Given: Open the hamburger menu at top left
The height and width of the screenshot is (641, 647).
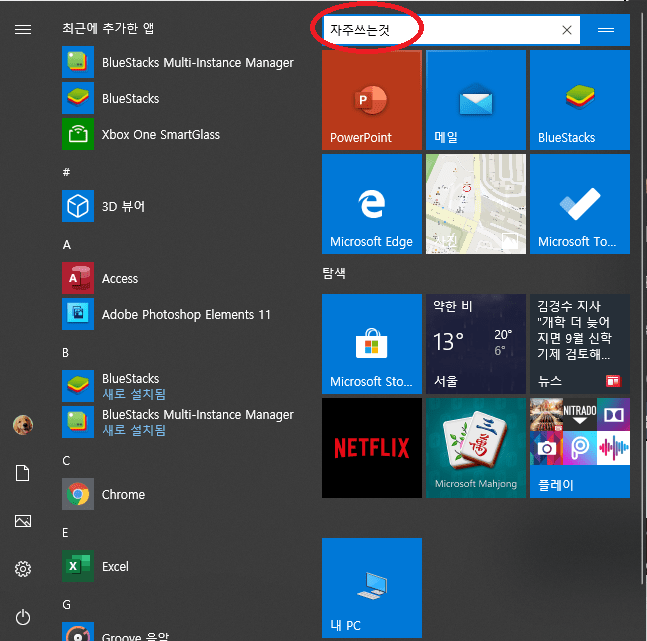Looking at the screenshot, I should [x=23, y=29].
